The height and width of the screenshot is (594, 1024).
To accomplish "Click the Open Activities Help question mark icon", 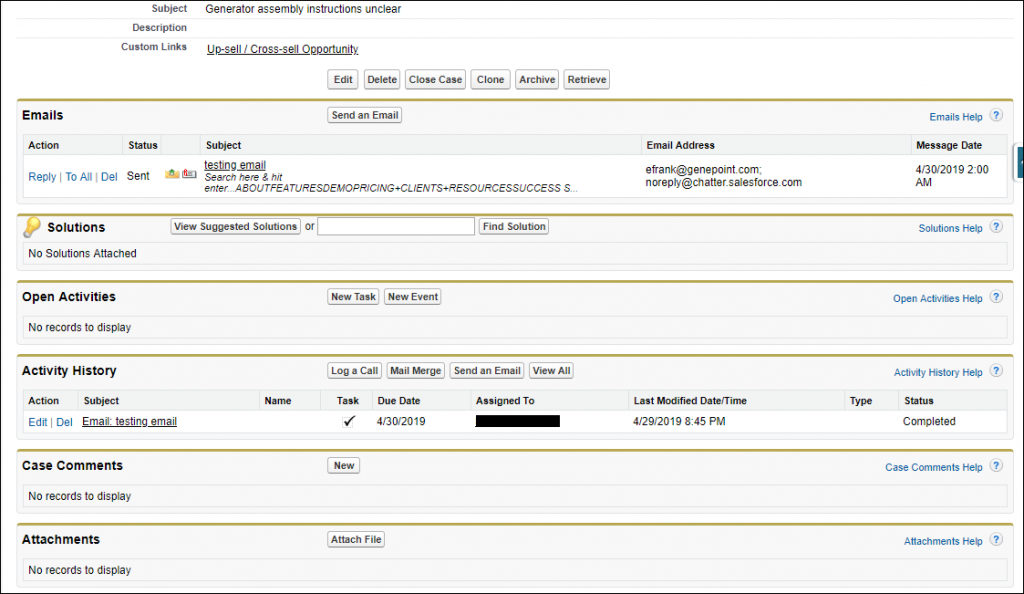I will tap(996, 297).
